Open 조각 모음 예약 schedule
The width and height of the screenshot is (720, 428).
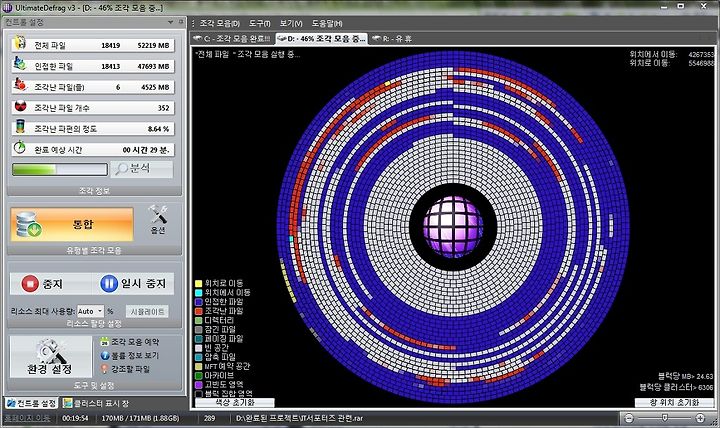click(130, 342)
